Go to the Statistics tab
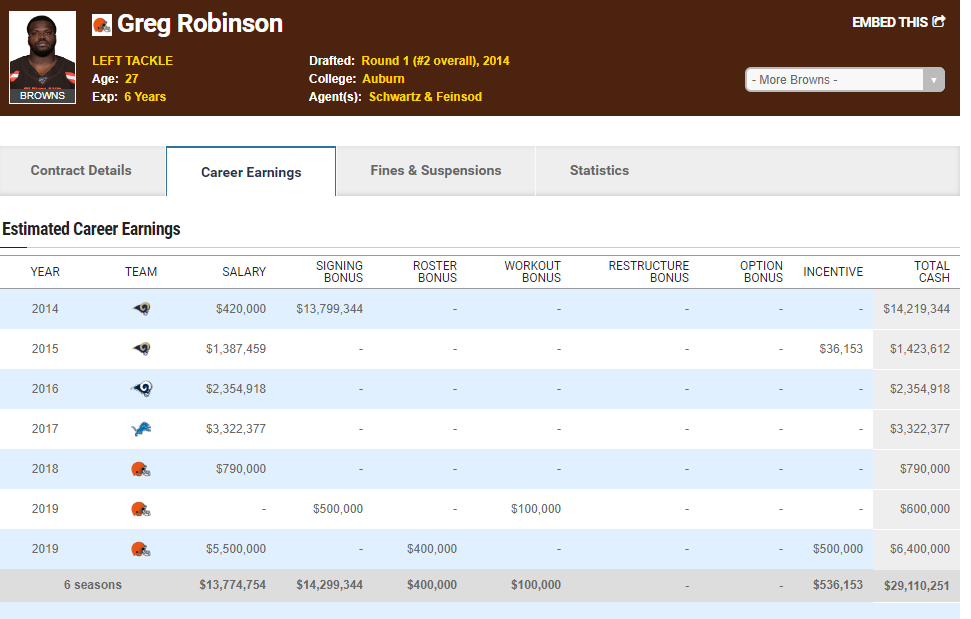This screenshot has width=971, height=619. 599,171
